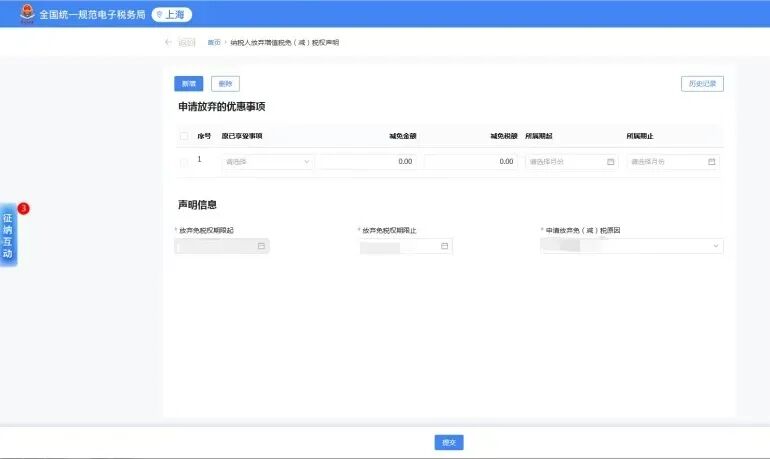Click the 放弃免税权期限止 date field
This screenshot has width=770, height=459.
coord(406,246)
